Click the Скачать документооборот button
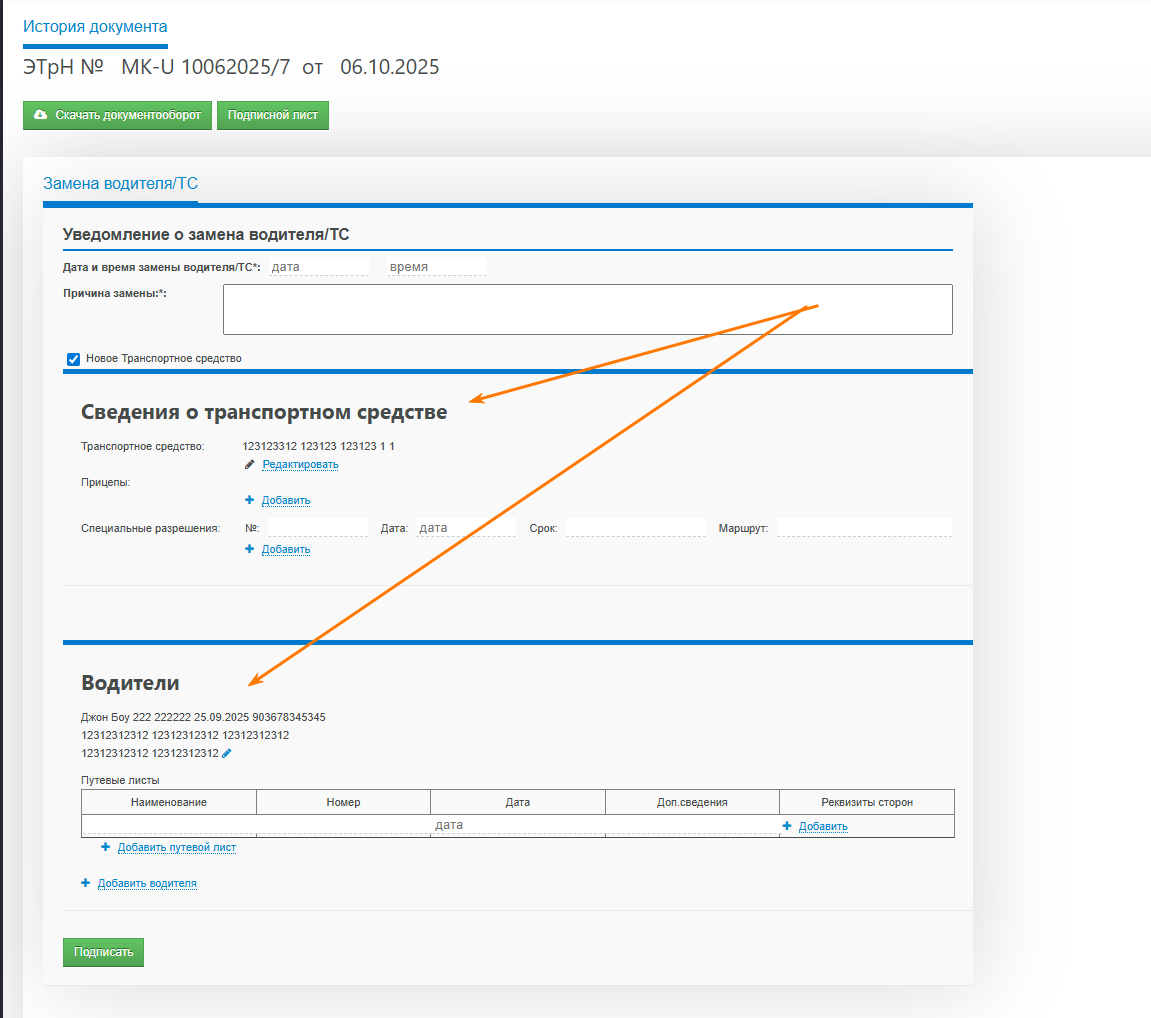This screenshot has height=1018, width=1151. (117, 115)
